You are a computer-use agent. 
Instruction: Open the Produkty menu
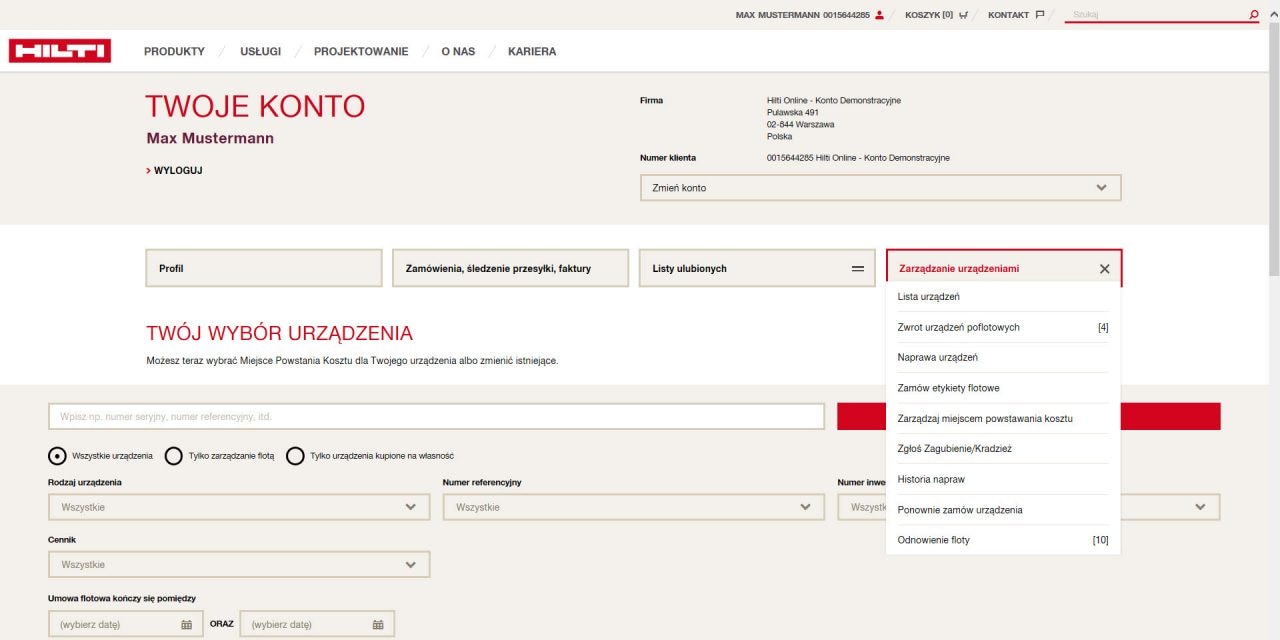174,51
